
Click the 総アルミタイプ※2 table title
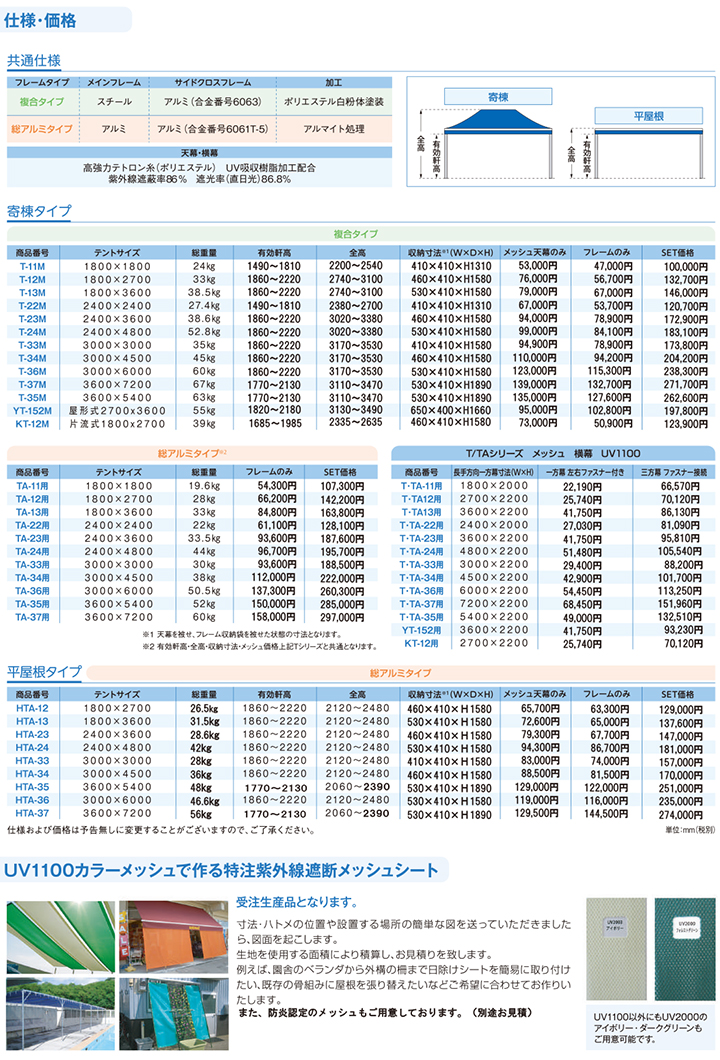(x=193, y=453)
